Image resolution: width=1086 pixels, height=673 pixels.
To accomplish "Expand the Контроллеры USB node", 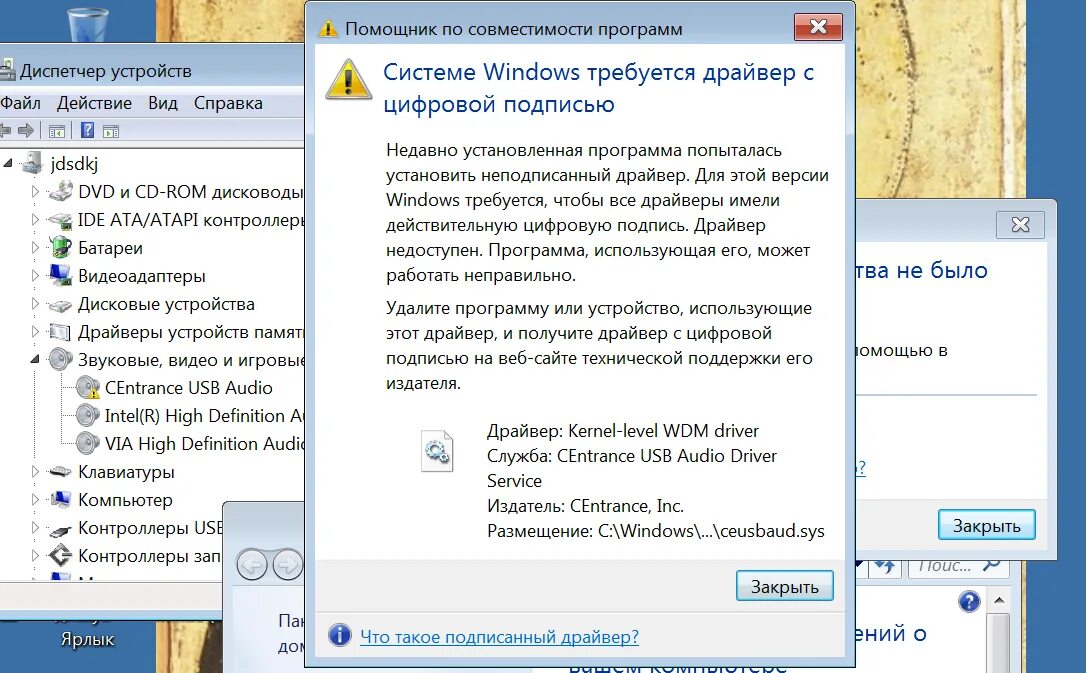I will click(35, 528).
